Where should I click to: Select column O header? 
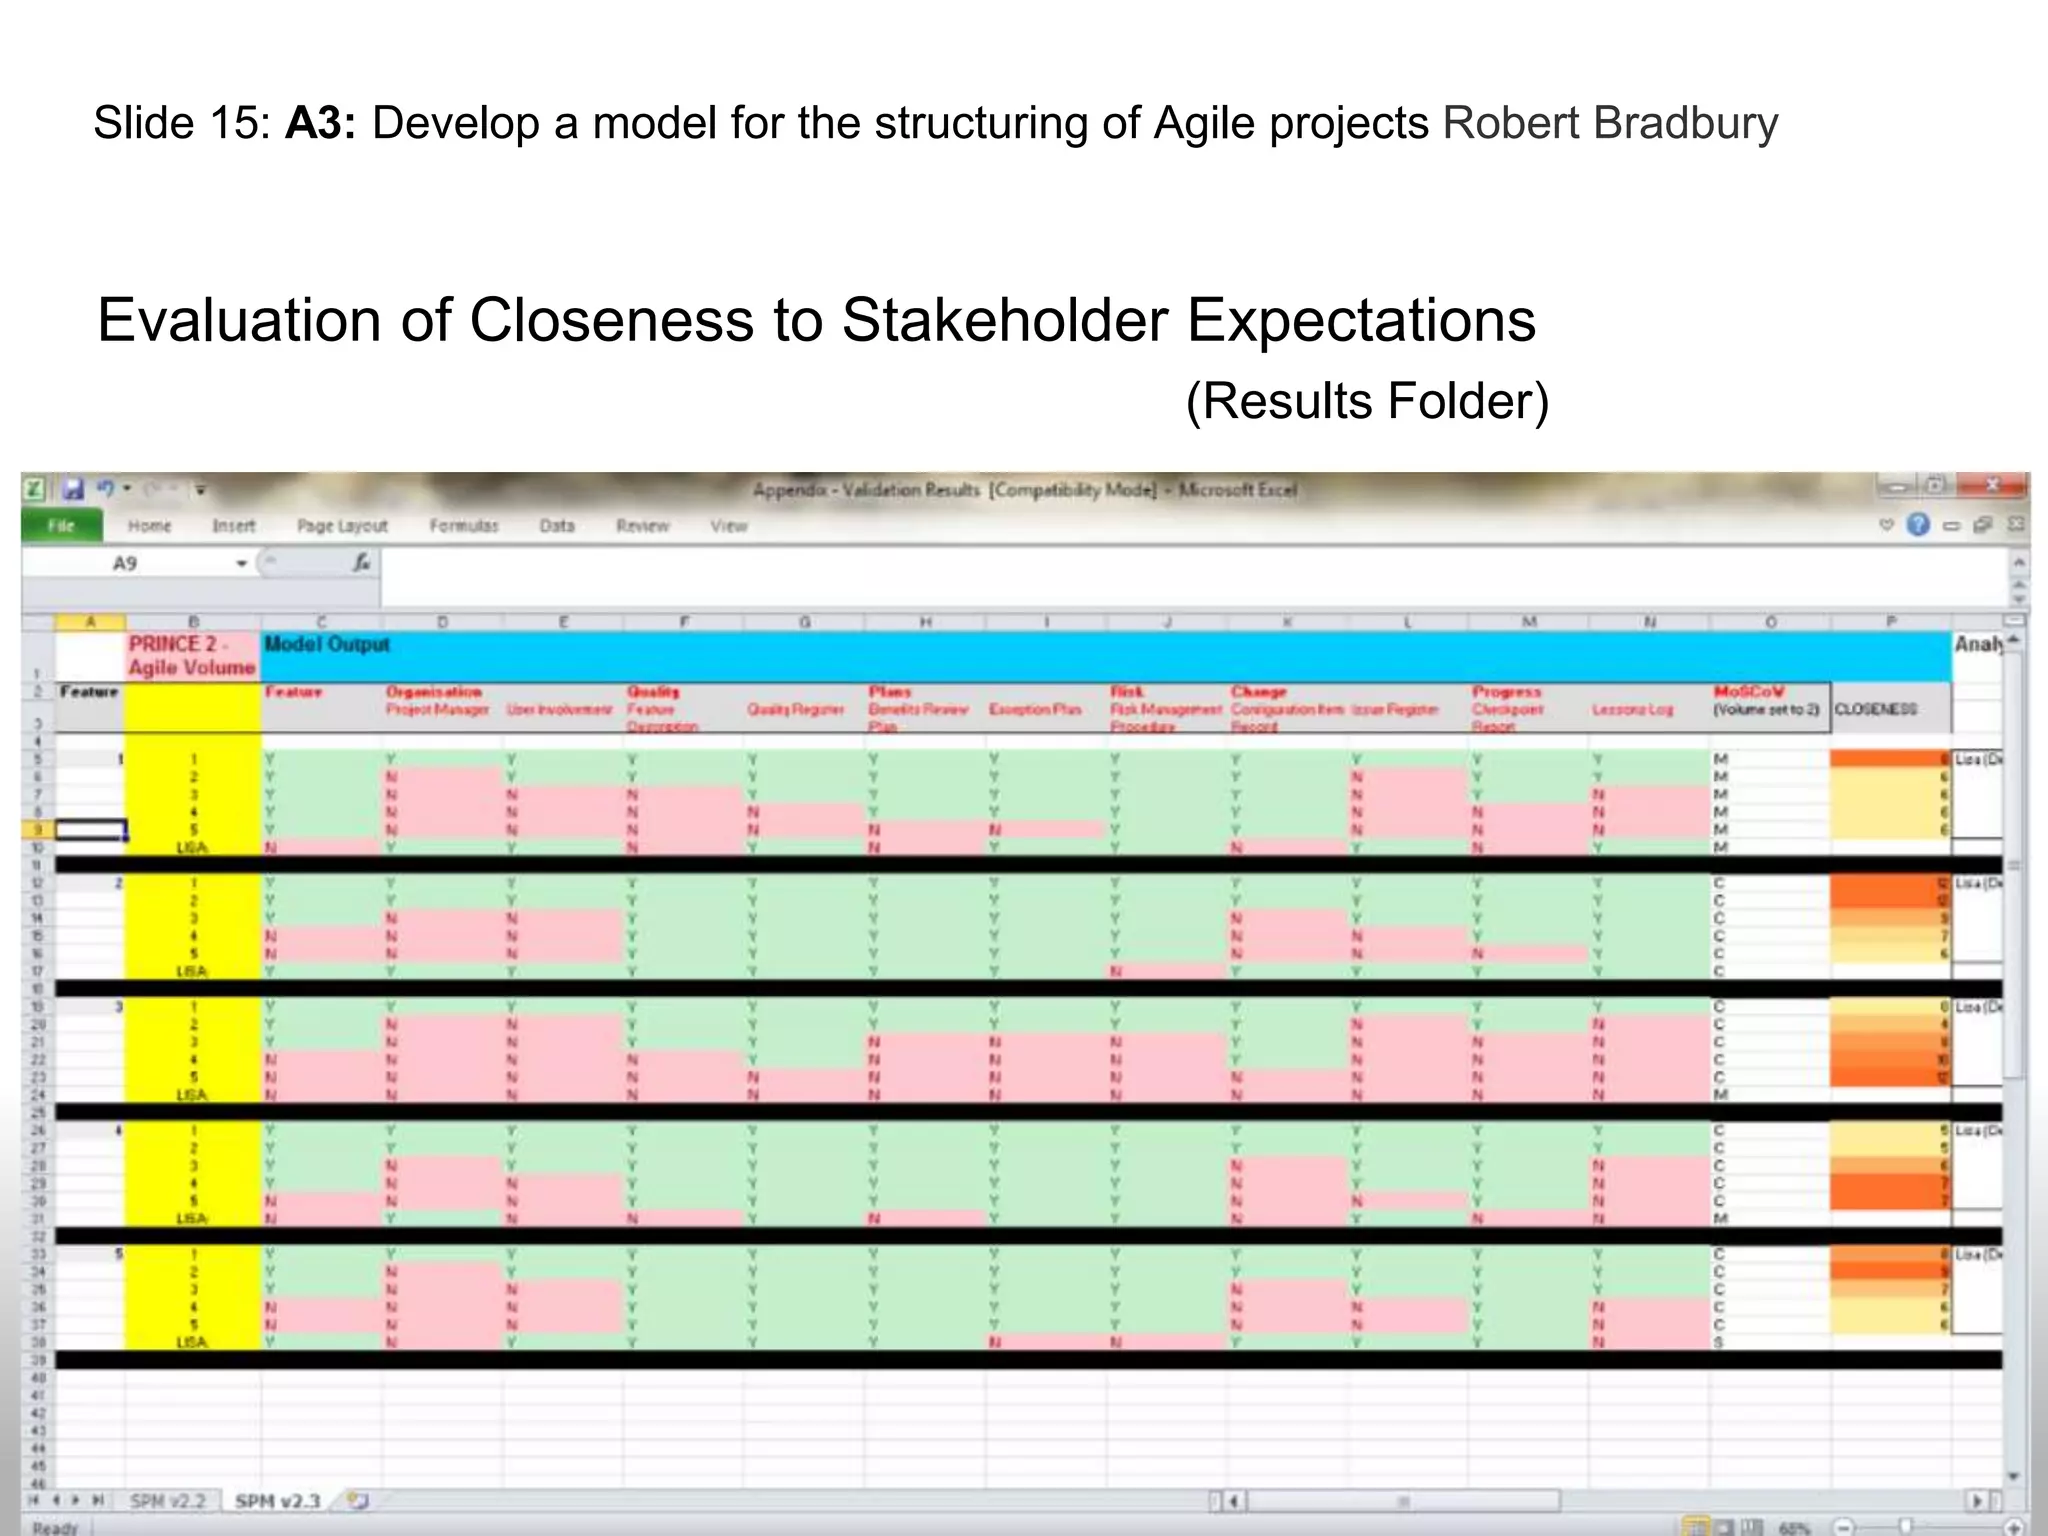coord(1770,622)
